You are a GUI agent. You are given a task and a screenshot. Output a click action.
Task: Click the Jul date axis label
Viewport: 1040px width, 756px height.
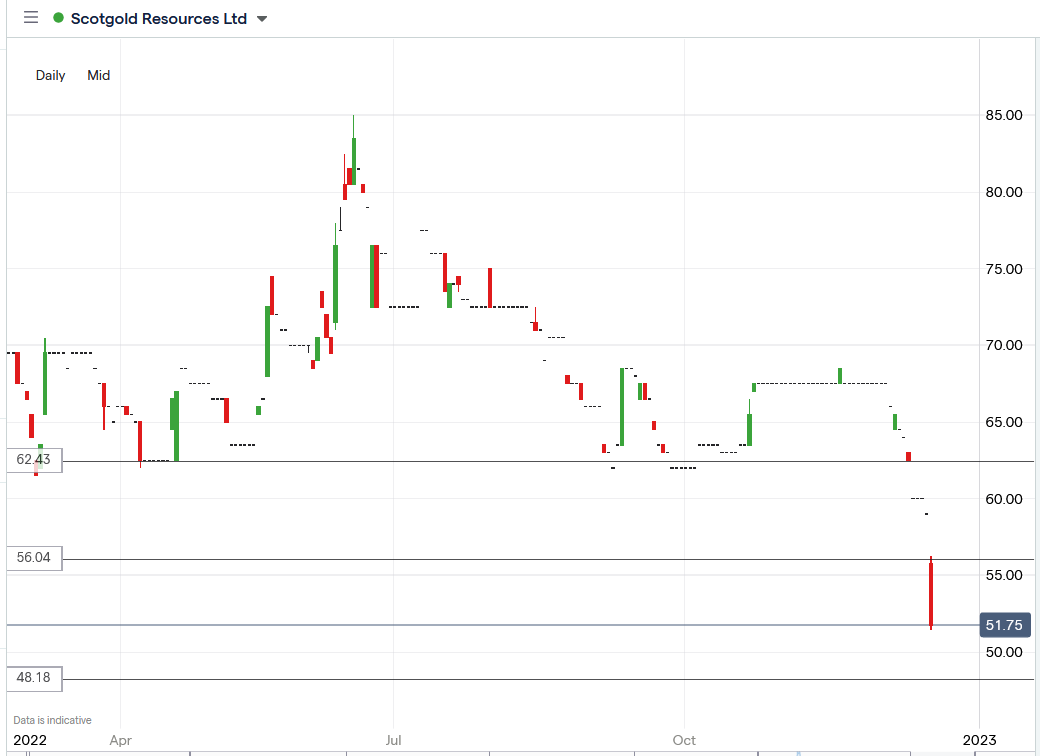point(393,739)
